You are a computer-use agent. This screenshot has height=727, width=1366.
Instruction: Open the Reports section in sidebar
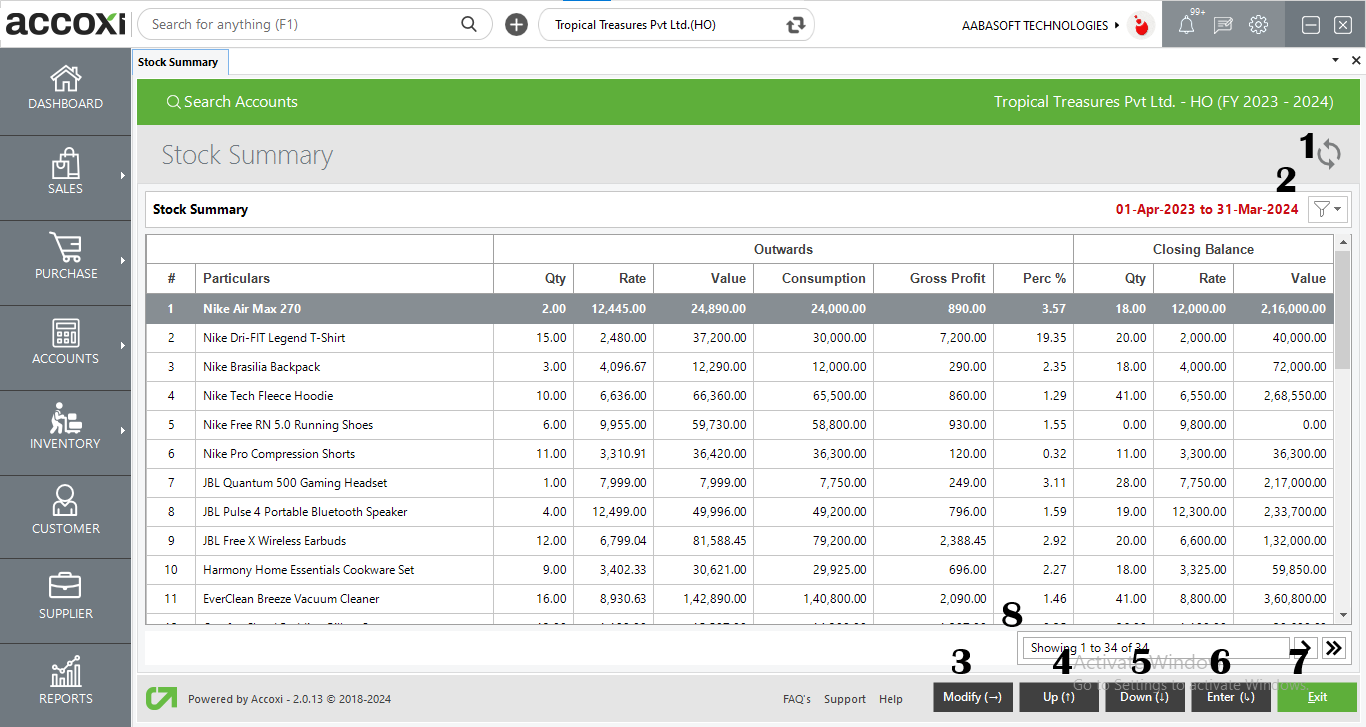(65, 680)
